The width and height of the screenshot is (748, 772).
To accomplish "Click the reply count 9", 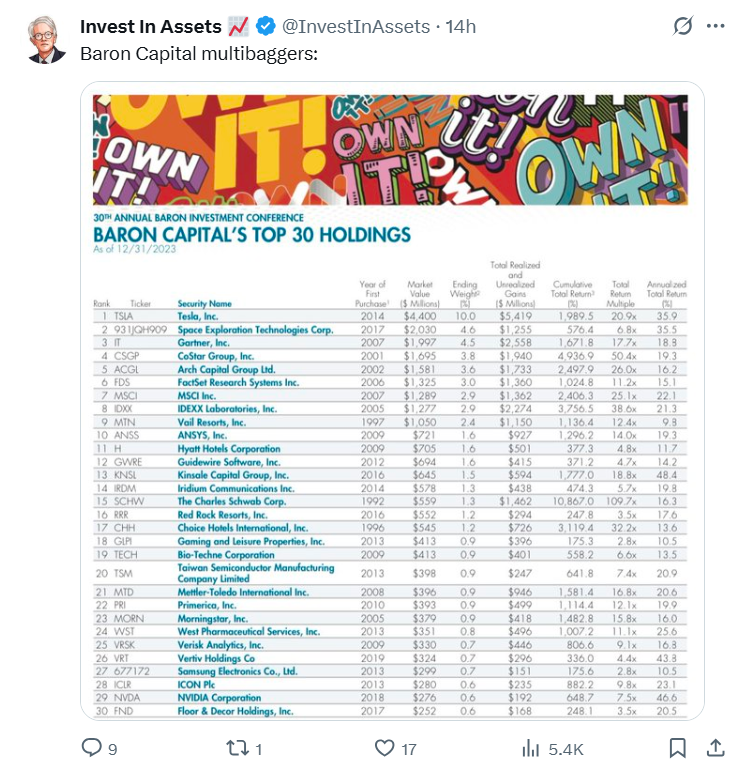I will point(113,749).
